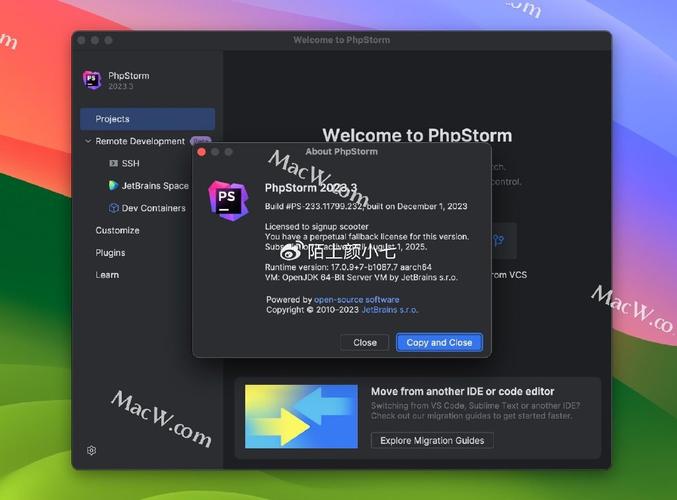677x500 pixels.
Task: Switch to the Customize tab
Action: (x=117, y=230)
